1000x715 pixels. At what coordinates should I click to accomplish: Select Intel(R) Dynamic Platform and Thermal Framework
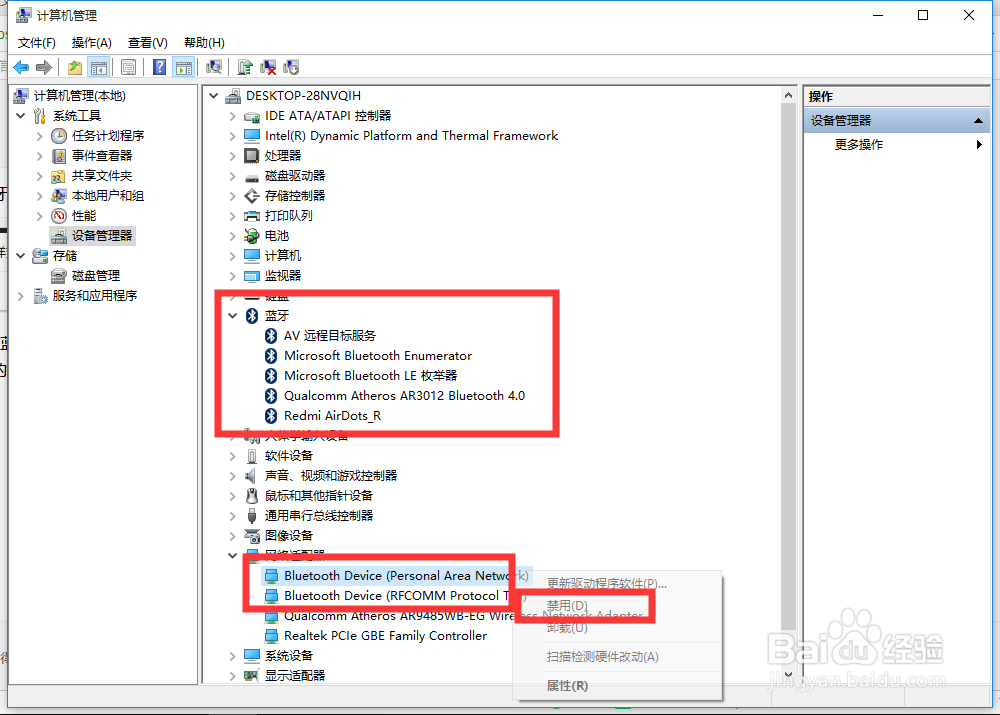pos(411,136)
